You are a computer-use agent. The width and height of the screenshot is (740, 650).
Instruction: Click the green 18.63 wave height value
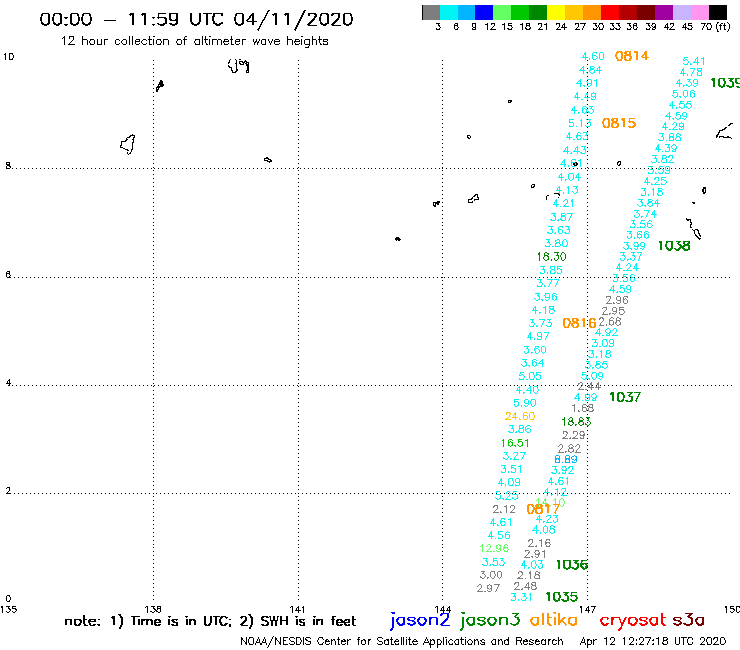point(576,422)
